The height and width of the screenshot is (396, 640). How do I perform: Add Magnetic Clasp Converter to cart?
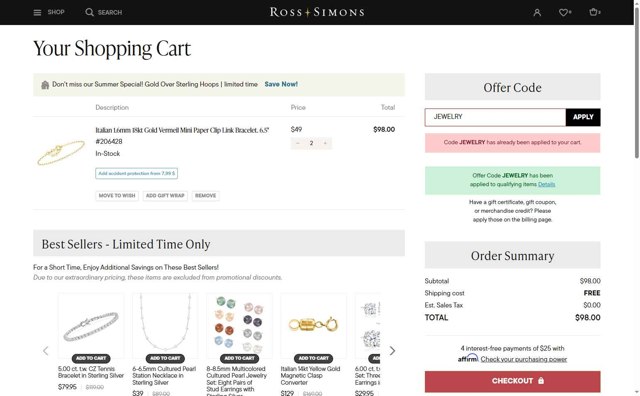click(x=313, y=358)
